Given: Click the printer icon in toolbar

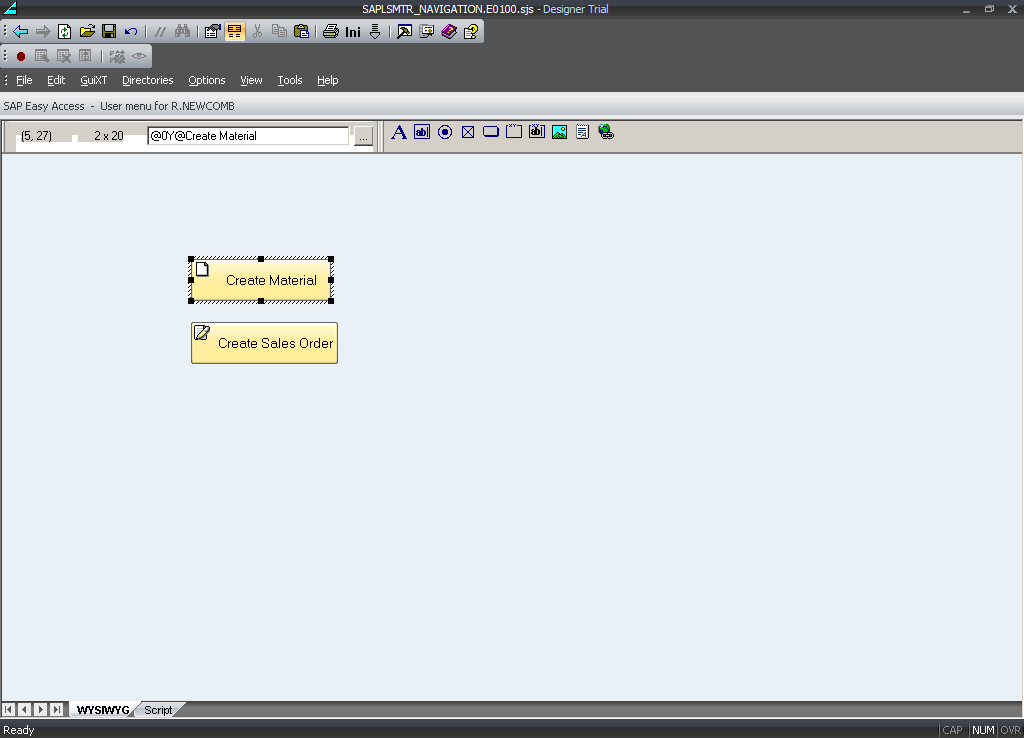Looking at the screenshot, I should click(330, 31).
